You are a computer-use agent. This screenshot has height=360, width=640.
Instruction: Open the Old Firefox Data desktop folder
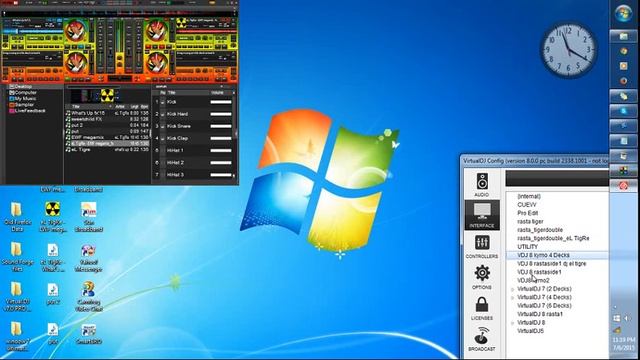(17, 216)
